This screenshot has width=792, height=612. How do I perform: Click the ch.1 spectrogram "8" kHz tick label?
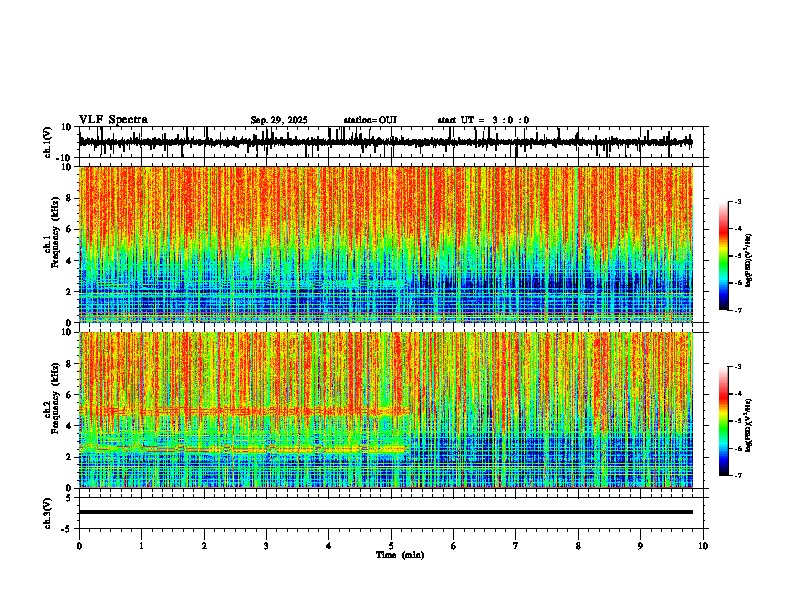[70, 198]
